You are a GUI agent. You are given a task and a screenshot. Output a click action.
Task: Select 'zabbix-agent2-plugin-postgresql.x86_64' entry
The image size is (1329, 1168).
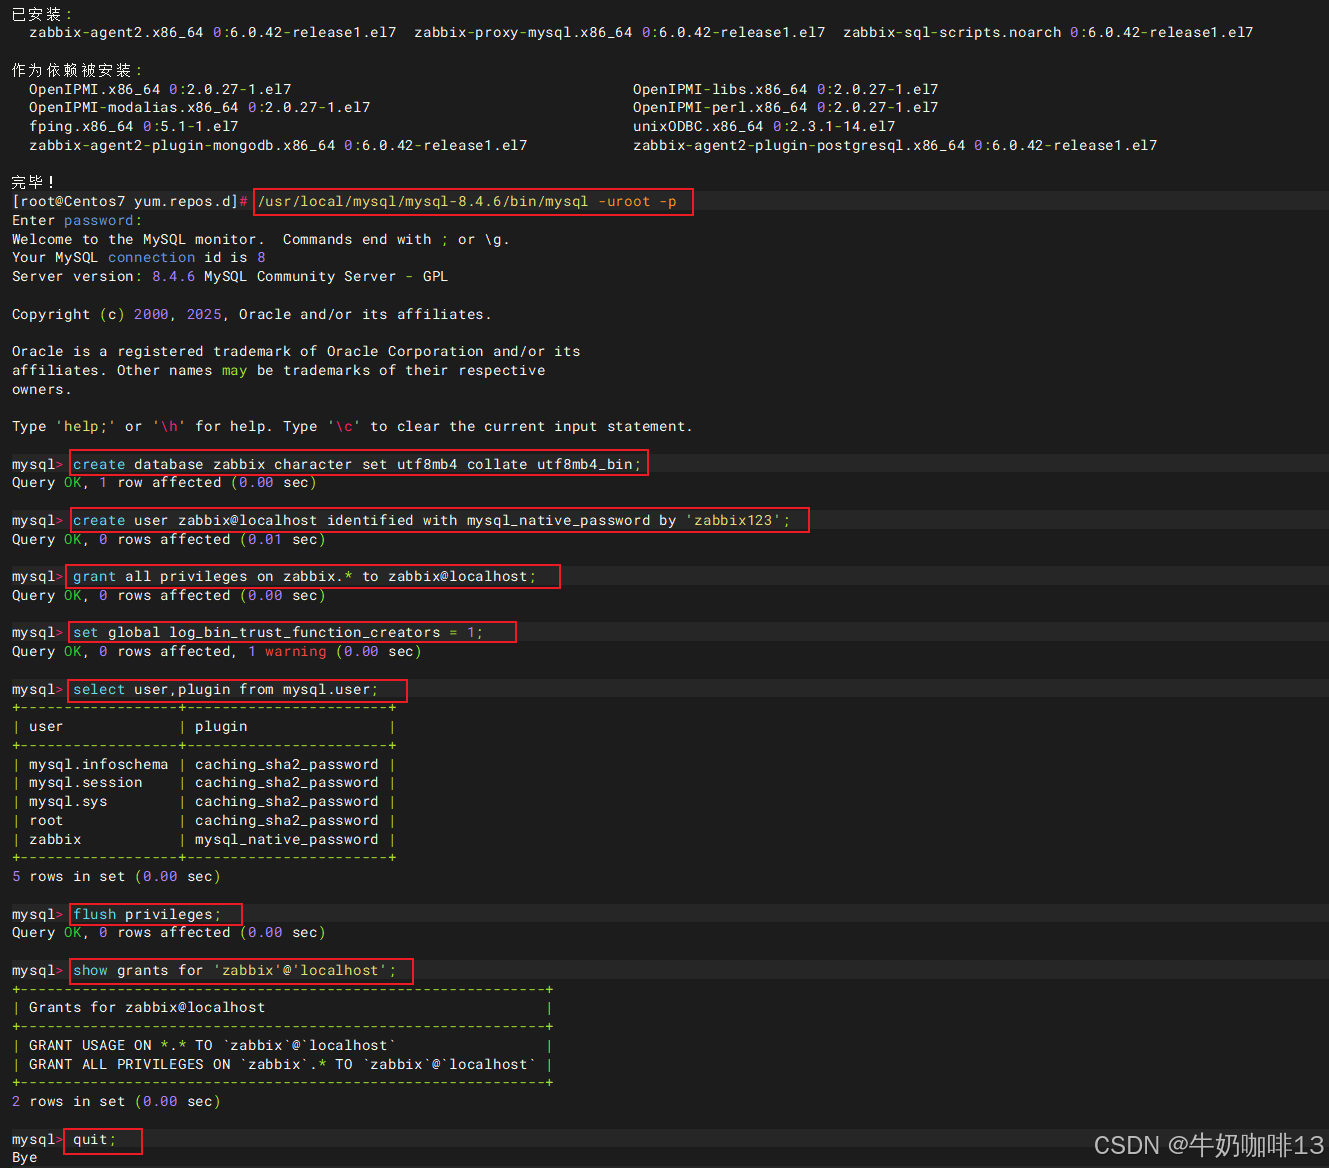click(x=895, y=145)
